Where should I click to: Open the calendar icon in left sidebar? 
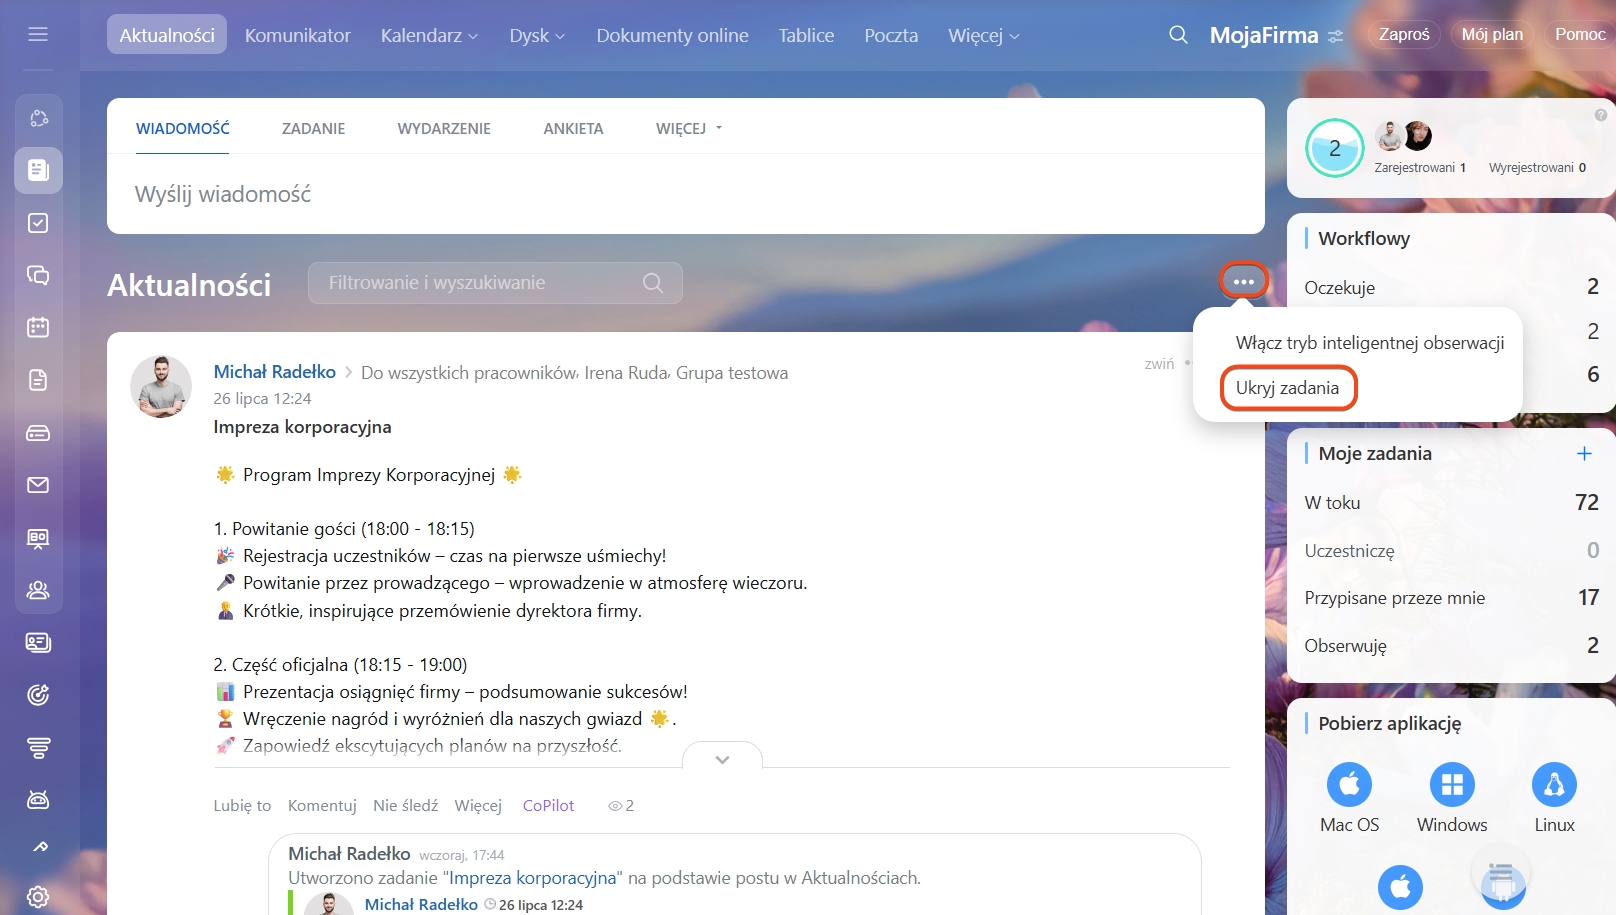coord(38,327)
